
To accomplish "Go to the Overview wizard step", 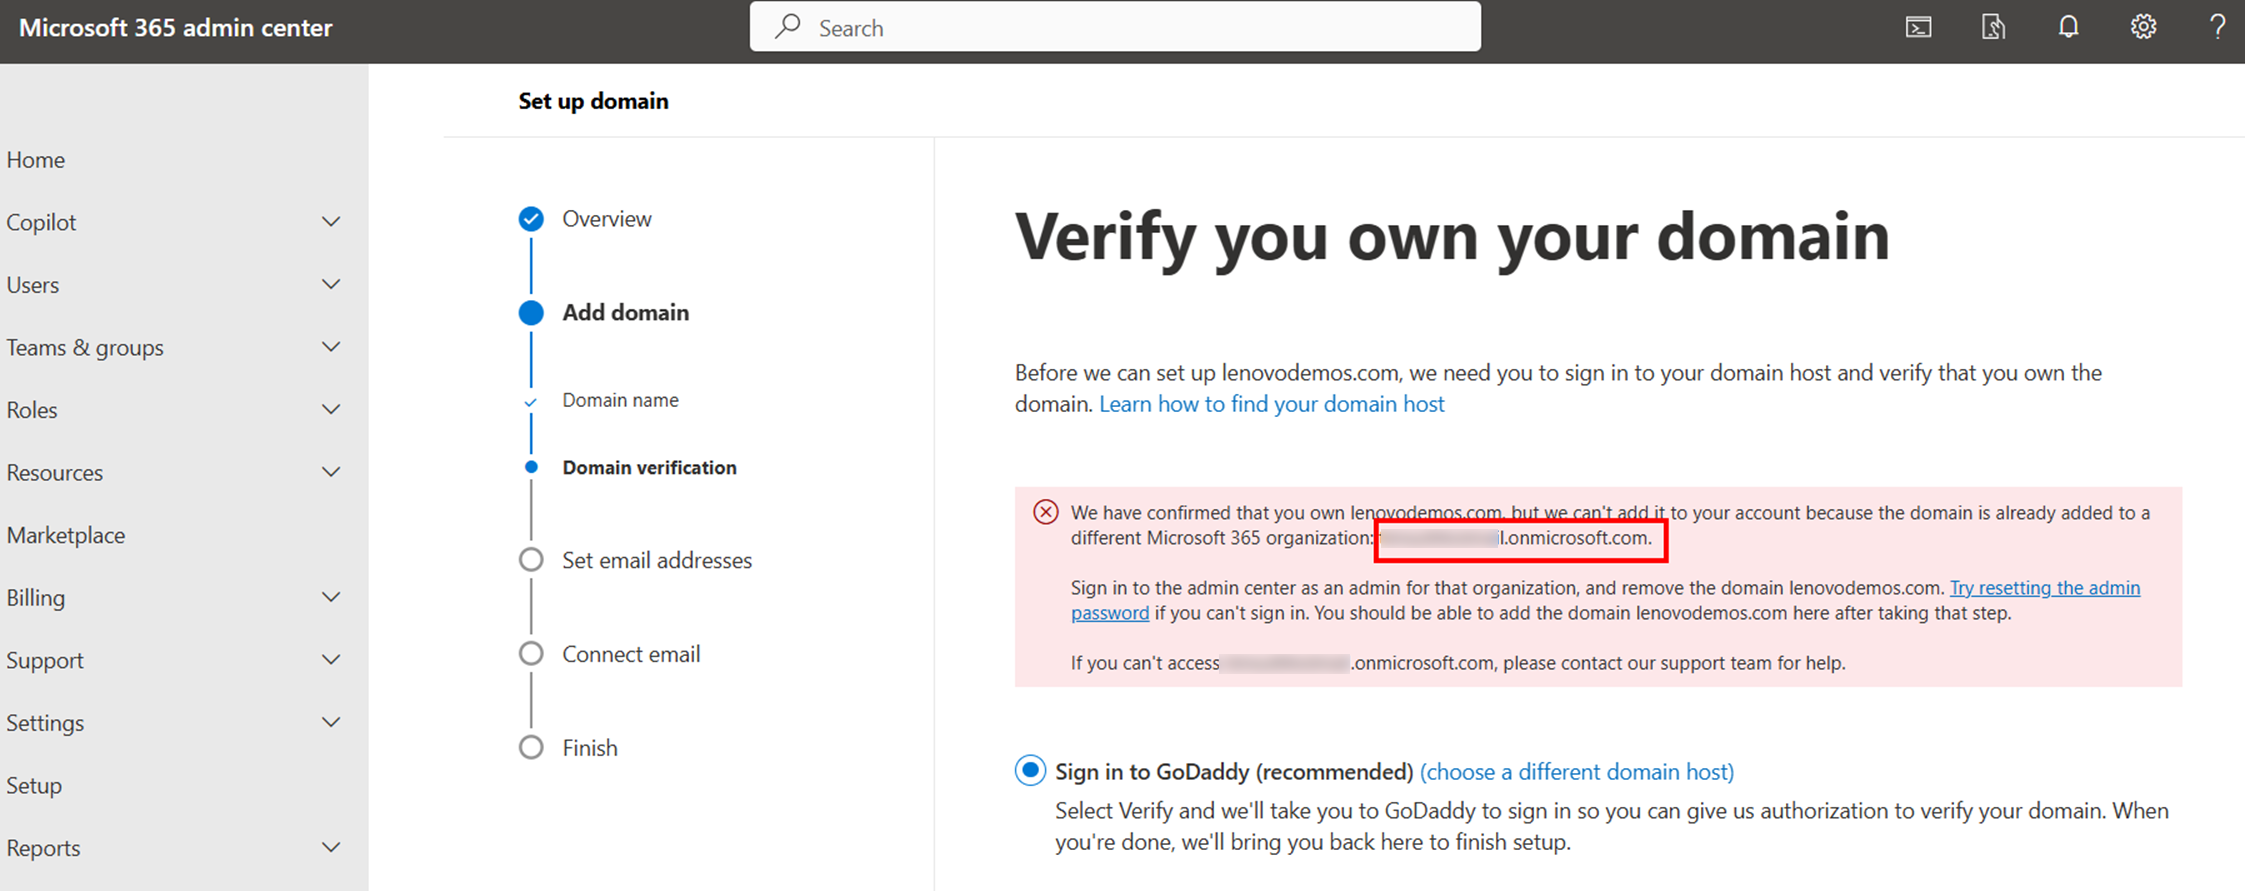I will [607, 219].
